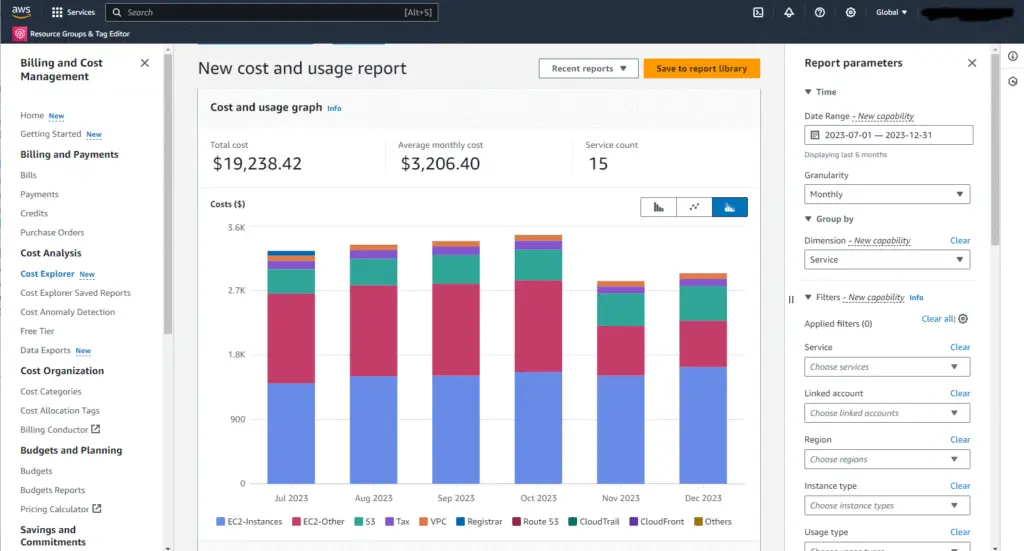The width and height of the screenshot is (1024, 551).
Task: Open Cost Anomaly Detection
Action: point(67,312)
